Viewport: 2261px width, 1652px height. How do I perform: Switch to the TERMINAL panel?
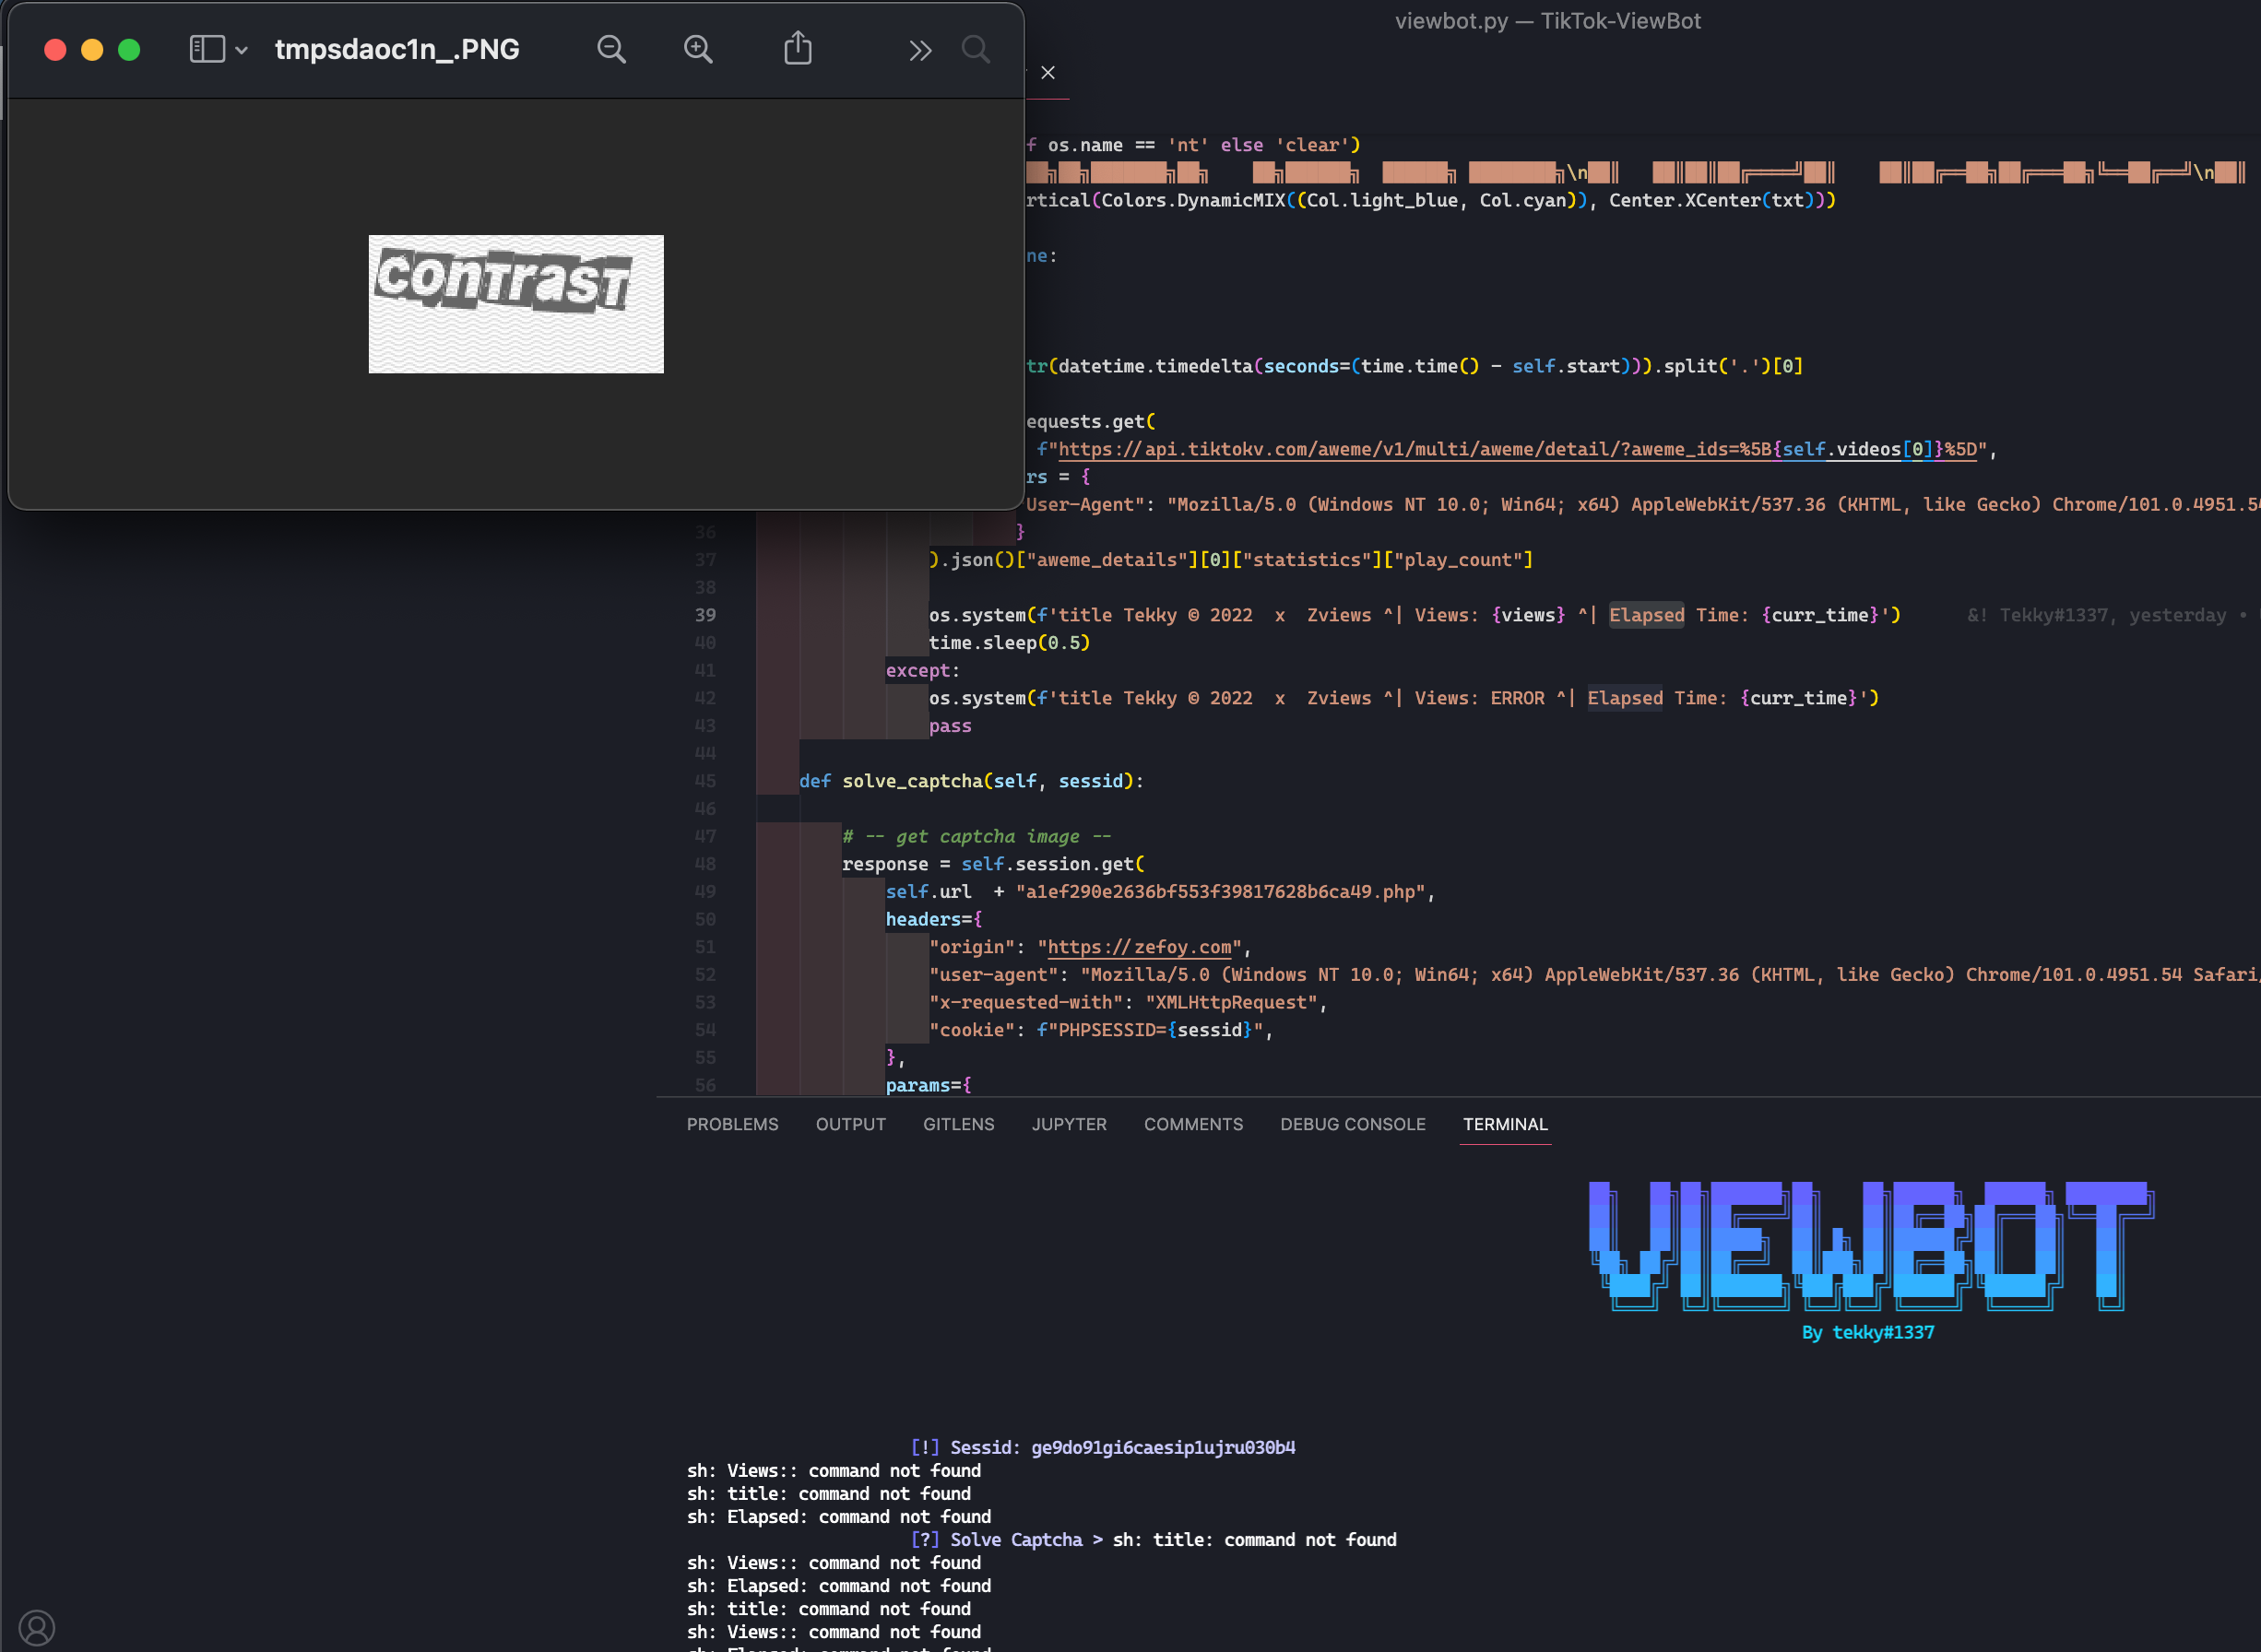click(1505, 1124)
